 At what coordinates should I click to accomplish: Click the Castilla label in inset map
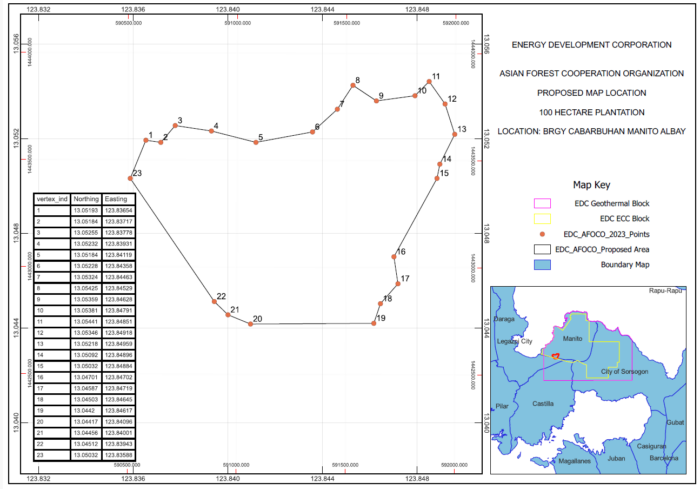point(543,404)
